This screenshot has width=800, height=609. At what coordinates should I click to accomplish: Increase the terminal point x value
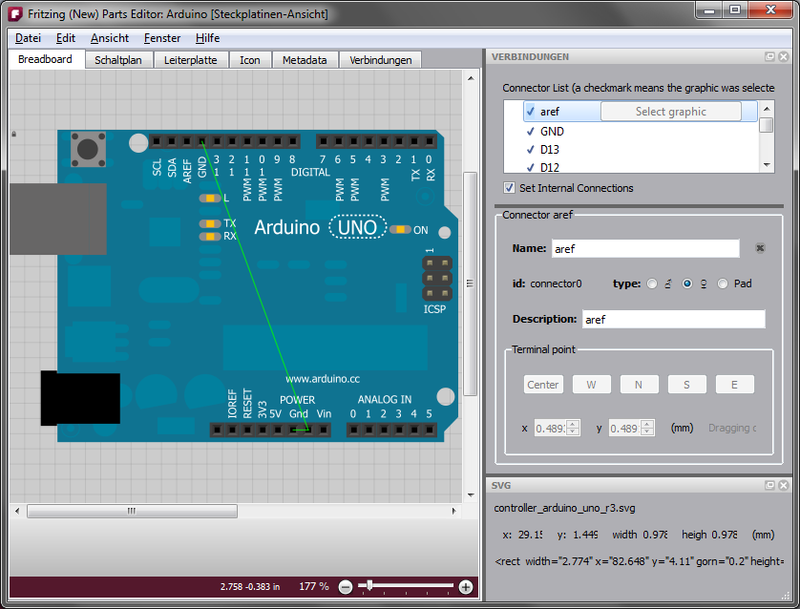pyautogui.click(x=573, y=423)
